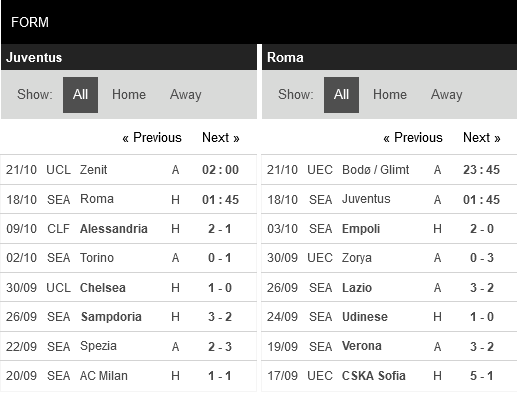
Task: Go to Previous Juventus fixtures
Action: point(152,137)
